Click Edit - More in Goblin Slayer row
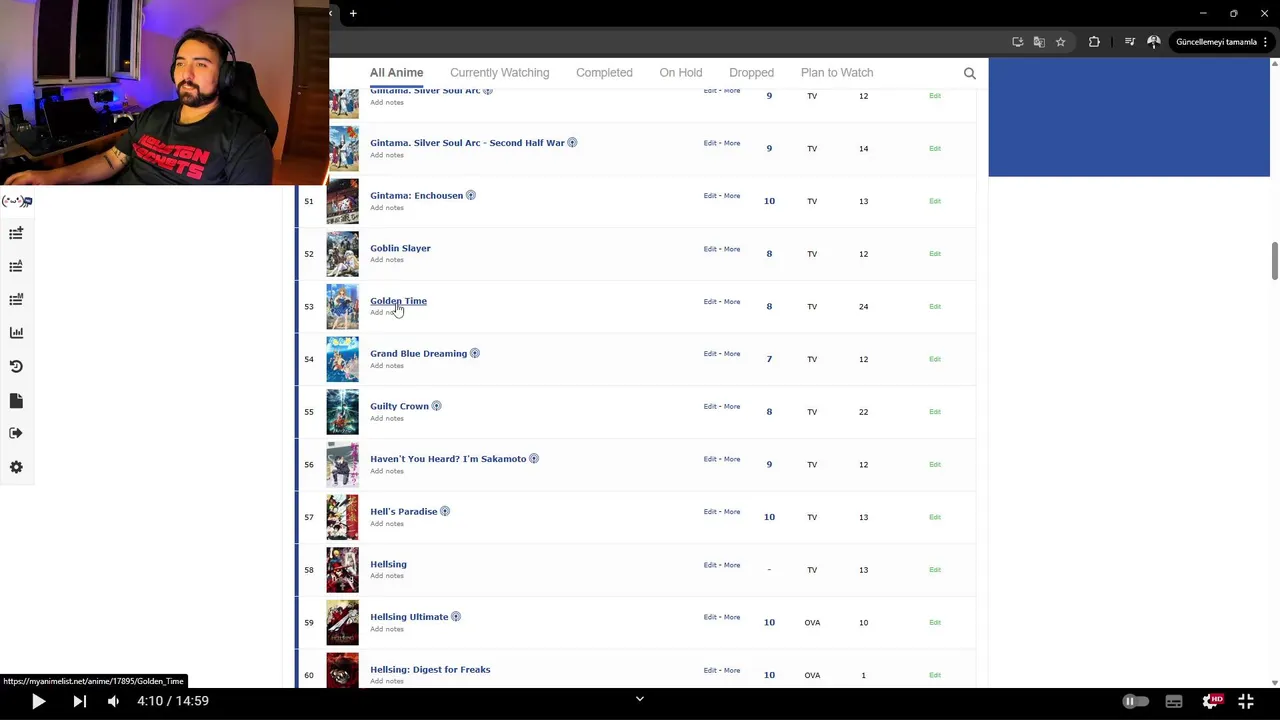This screenshot has width=1280, height=720. [x=722, y=249]
